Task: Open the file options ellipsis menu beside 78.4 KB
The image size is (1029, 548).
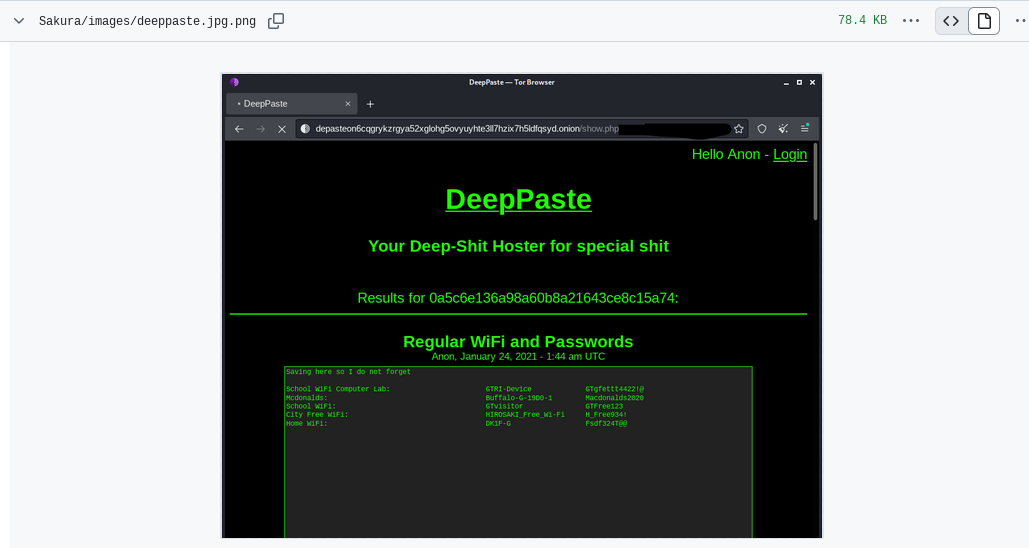Action: pyautogui.click(x=911, y=21)
